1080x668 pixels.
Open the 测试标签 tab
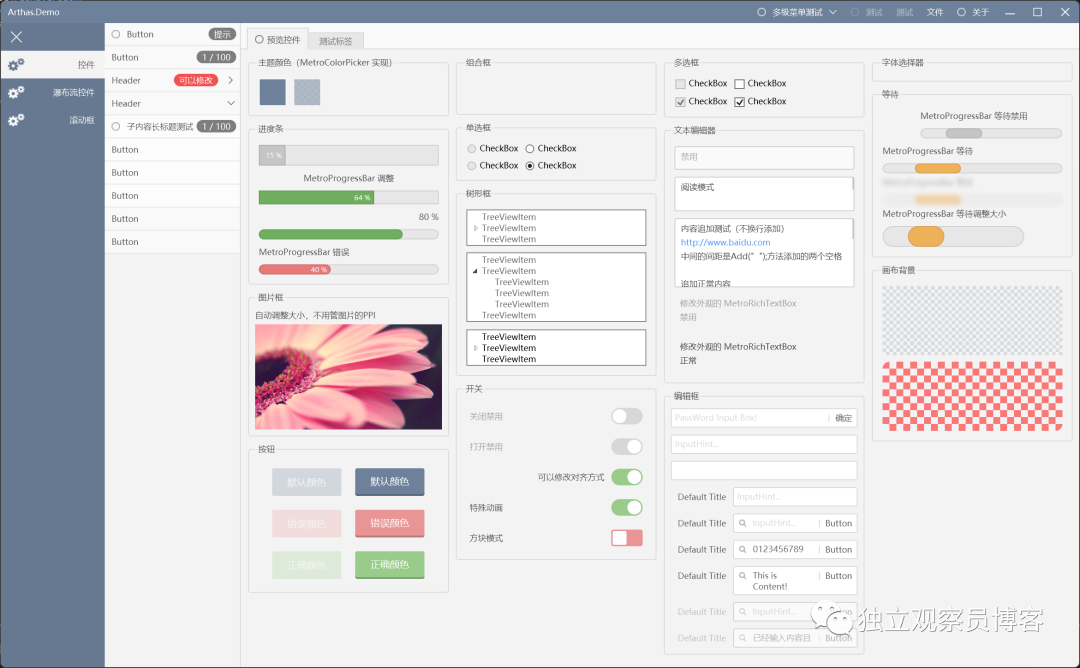pos(335,41)
